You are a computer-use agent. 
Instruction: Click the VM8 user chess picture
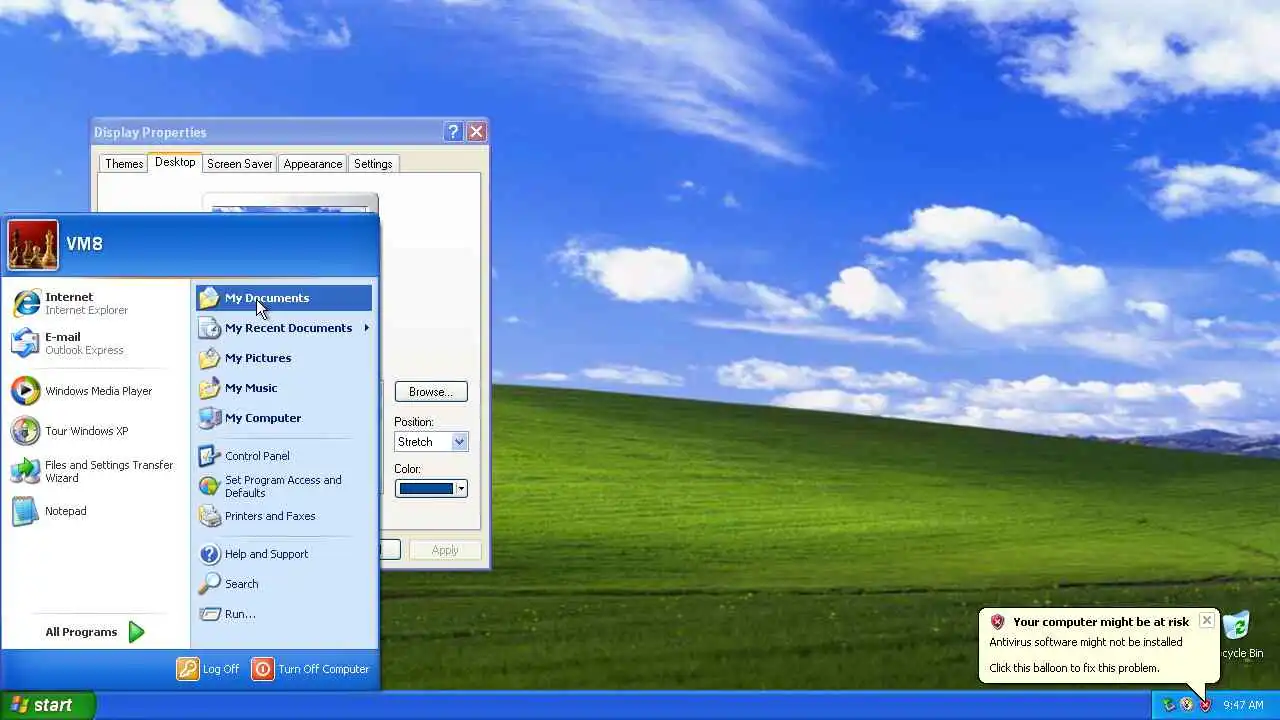[x=33, y=245]
